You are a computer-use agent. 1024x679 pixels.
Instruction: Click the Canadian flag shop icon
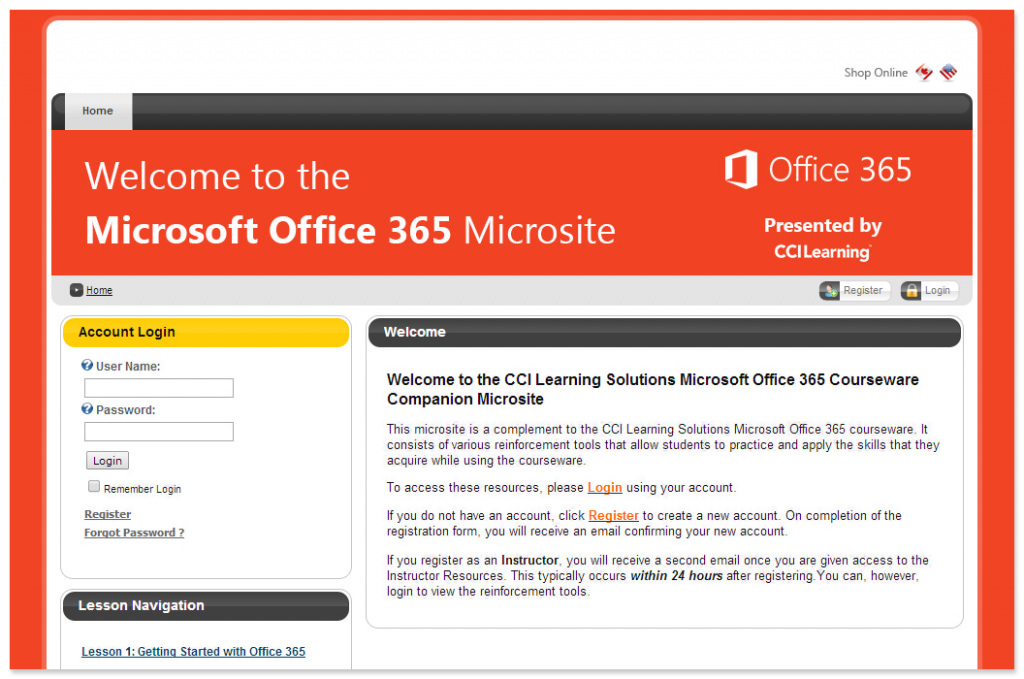tap(924, 71)
